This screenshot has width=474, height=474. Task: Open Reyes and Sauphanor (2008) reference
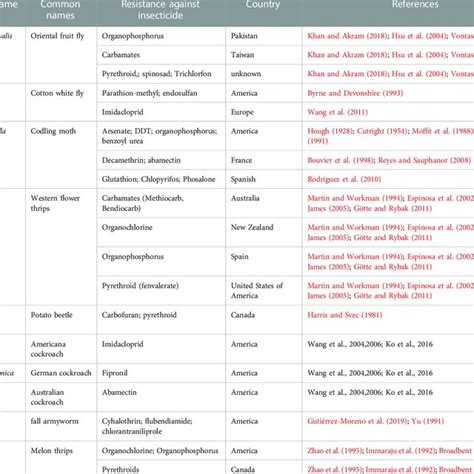pyautogui.click(x=425, y=160)
